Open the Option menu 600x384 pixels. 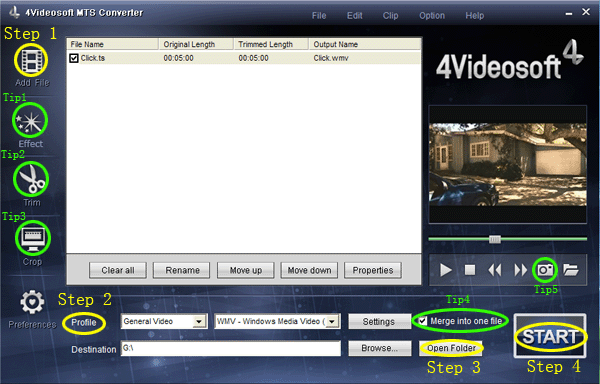(432, 16)
